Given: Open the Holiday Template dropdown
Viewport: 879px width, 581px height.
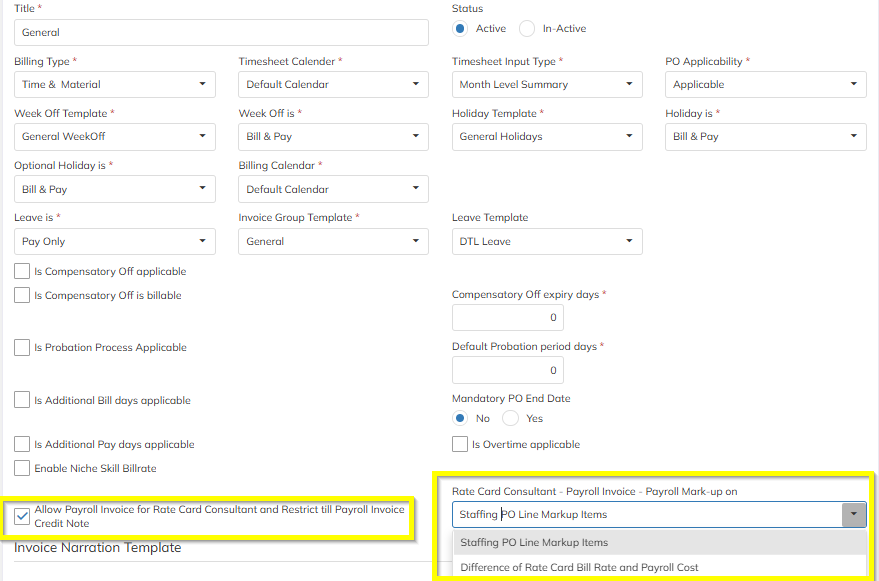Looking at the screenshot, I should click(546, 137).
